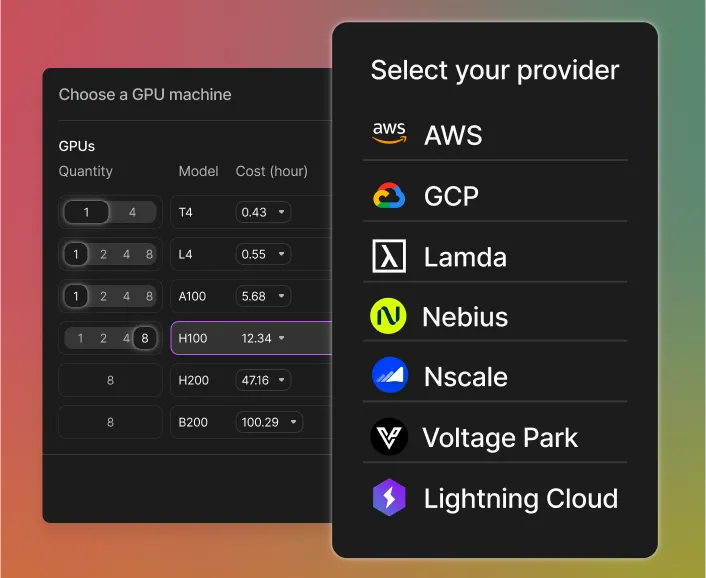Set H100 quantity to 1
This screenshot has width=706, height=578.
click(80, 338)
